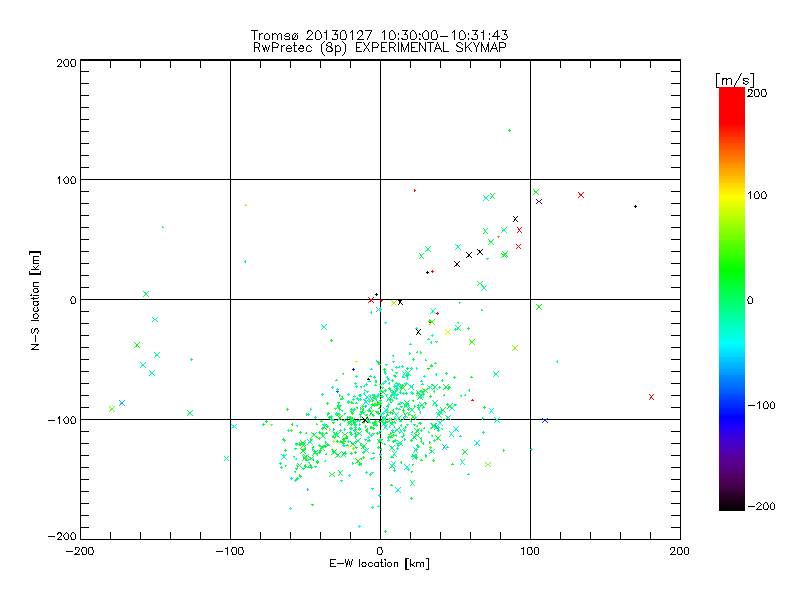
Task: Click the N-S axis tick label "-100"
Action: [x=62, y=420]
